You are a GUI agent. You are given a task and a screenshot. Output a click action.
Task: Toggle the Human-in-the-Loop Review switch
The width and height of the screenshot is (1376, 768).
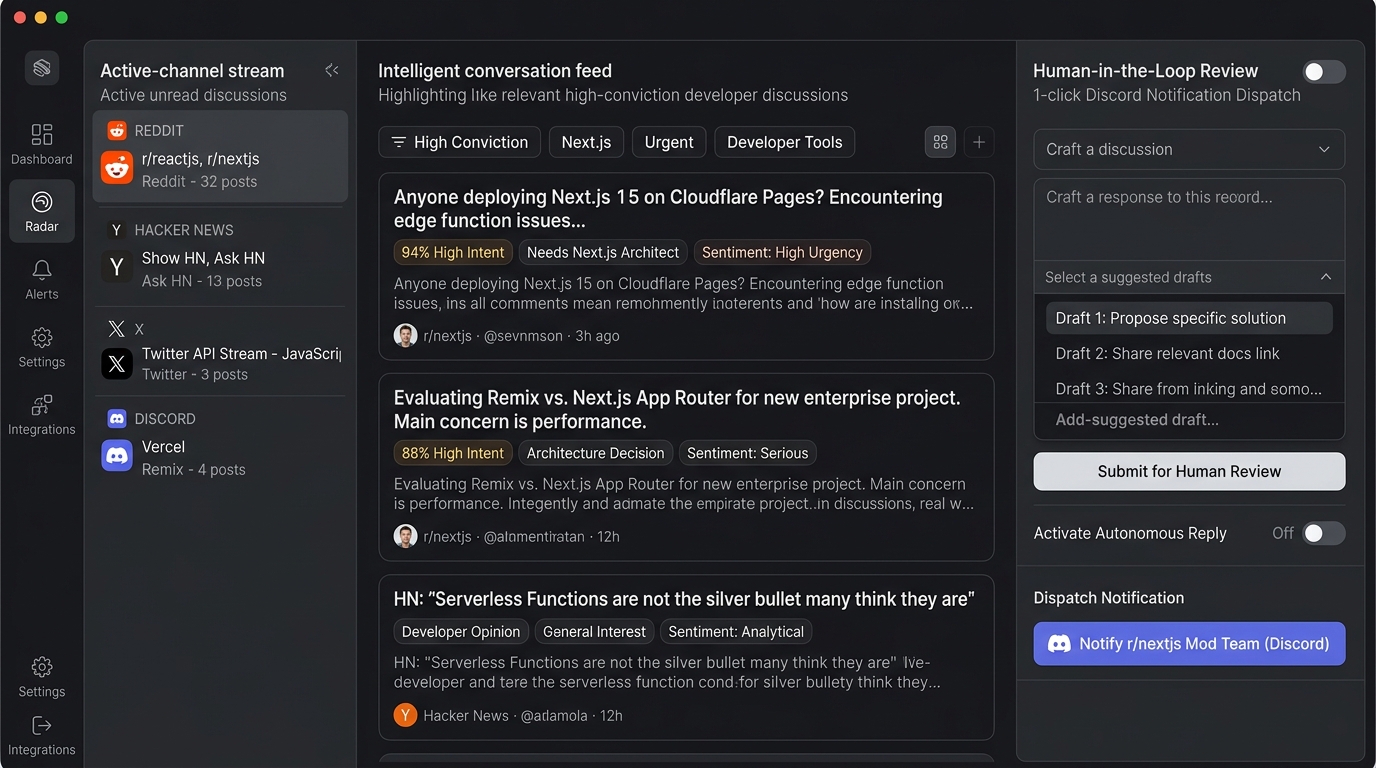[x=1324, y=72]
